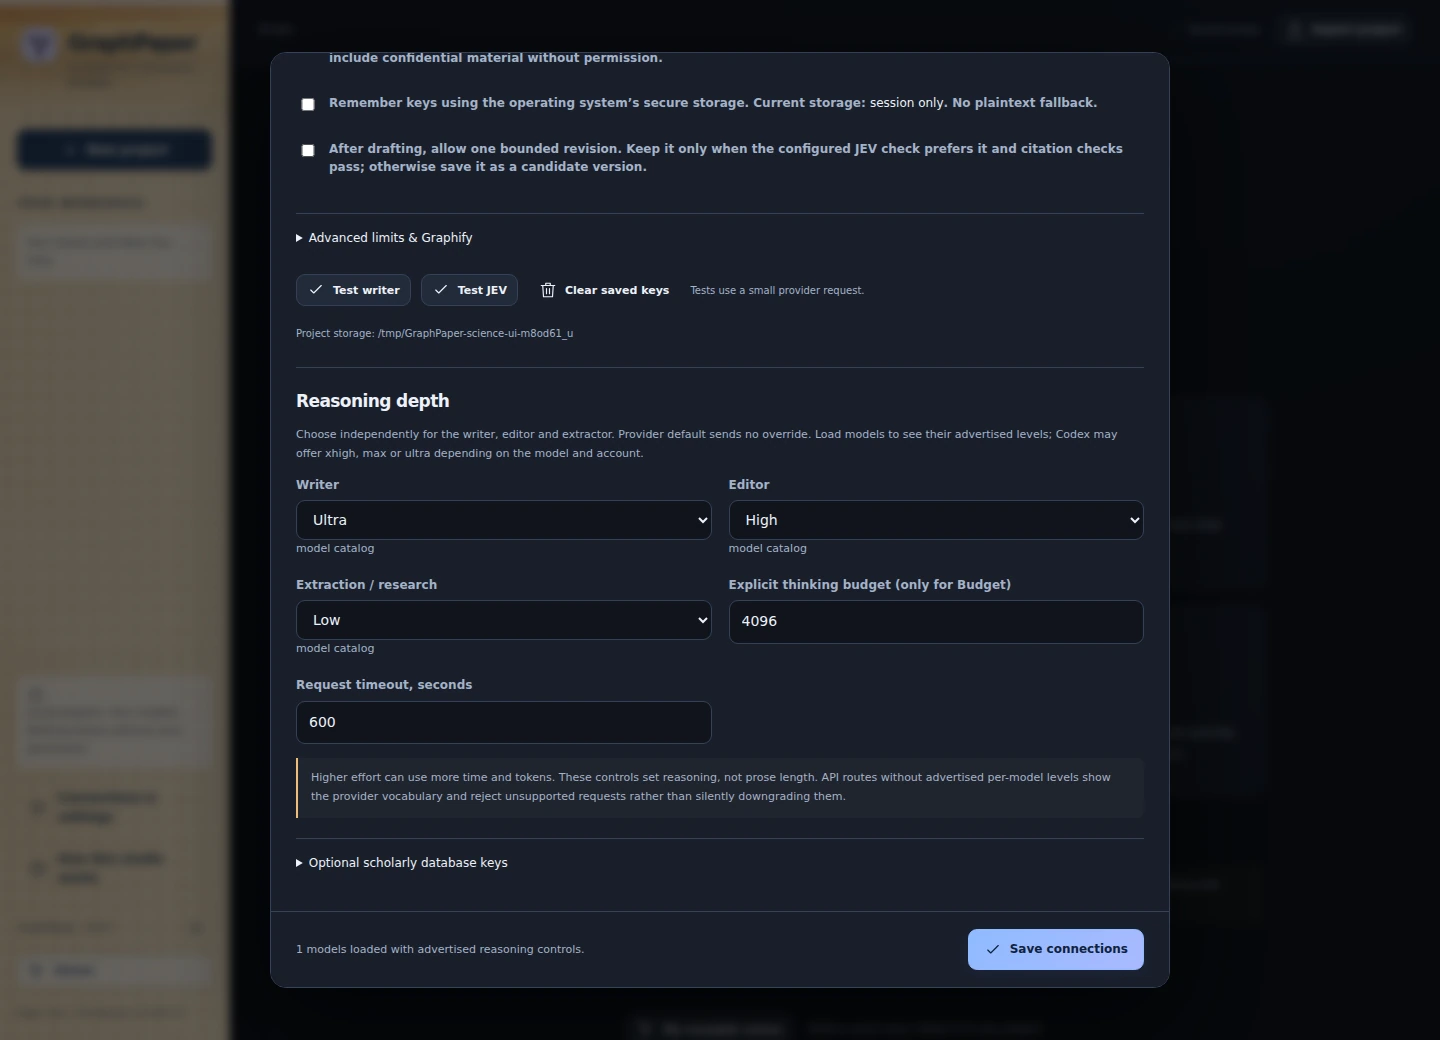Focus the Request timeout seconds field
This screenshot has height=1040, width=1440.
pos(504,722)
